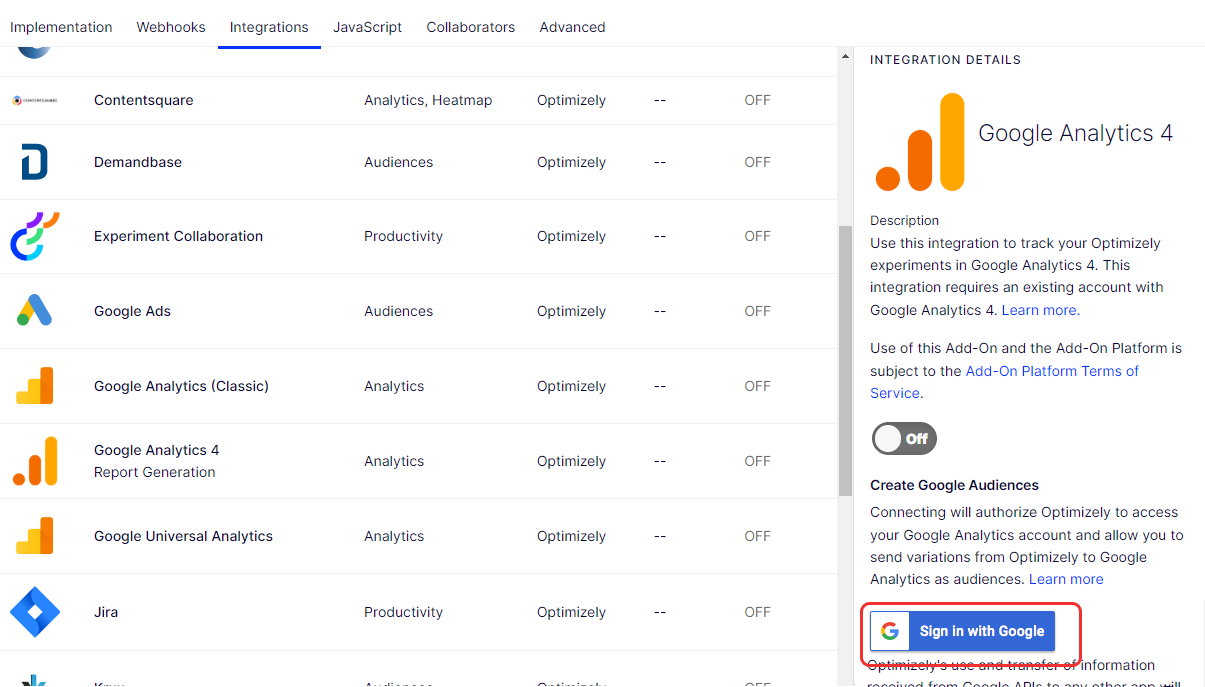Select the Google Universal Analytics integration name
Image resolution: width=1205 pixels, height=687 pixels.
[183, 536]
